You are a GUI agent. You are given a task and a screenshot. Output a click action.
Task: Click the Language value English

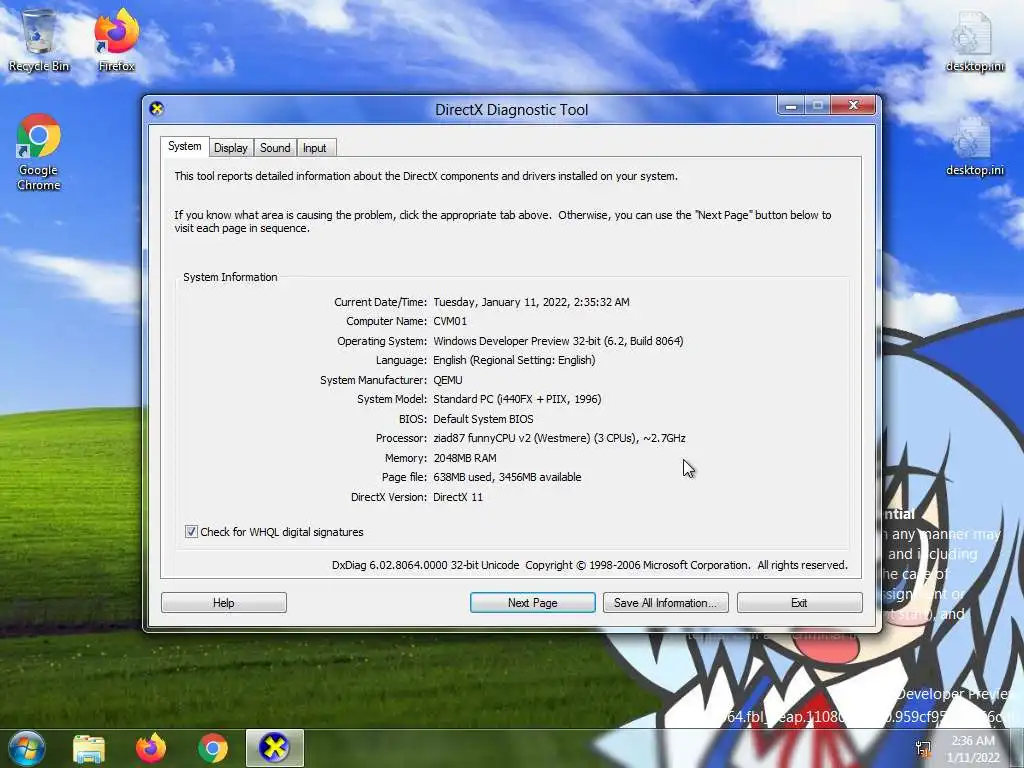tap(515, 360)
